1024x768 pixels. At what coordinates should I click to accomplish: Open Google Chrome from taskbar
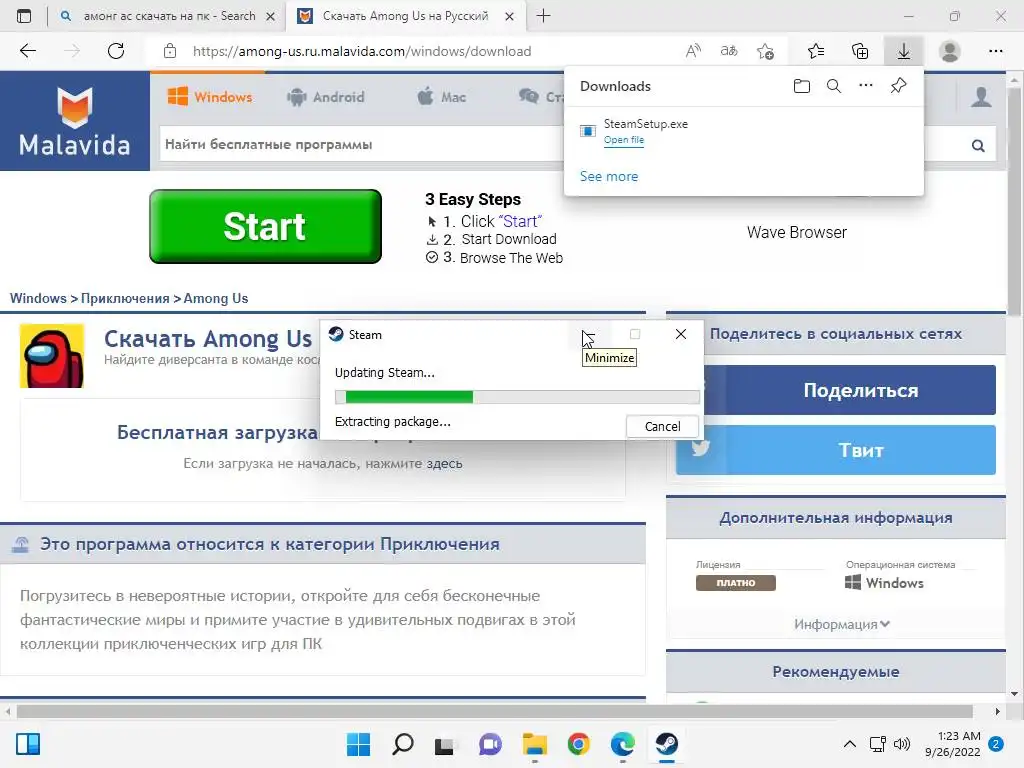[x=579, y=744]
